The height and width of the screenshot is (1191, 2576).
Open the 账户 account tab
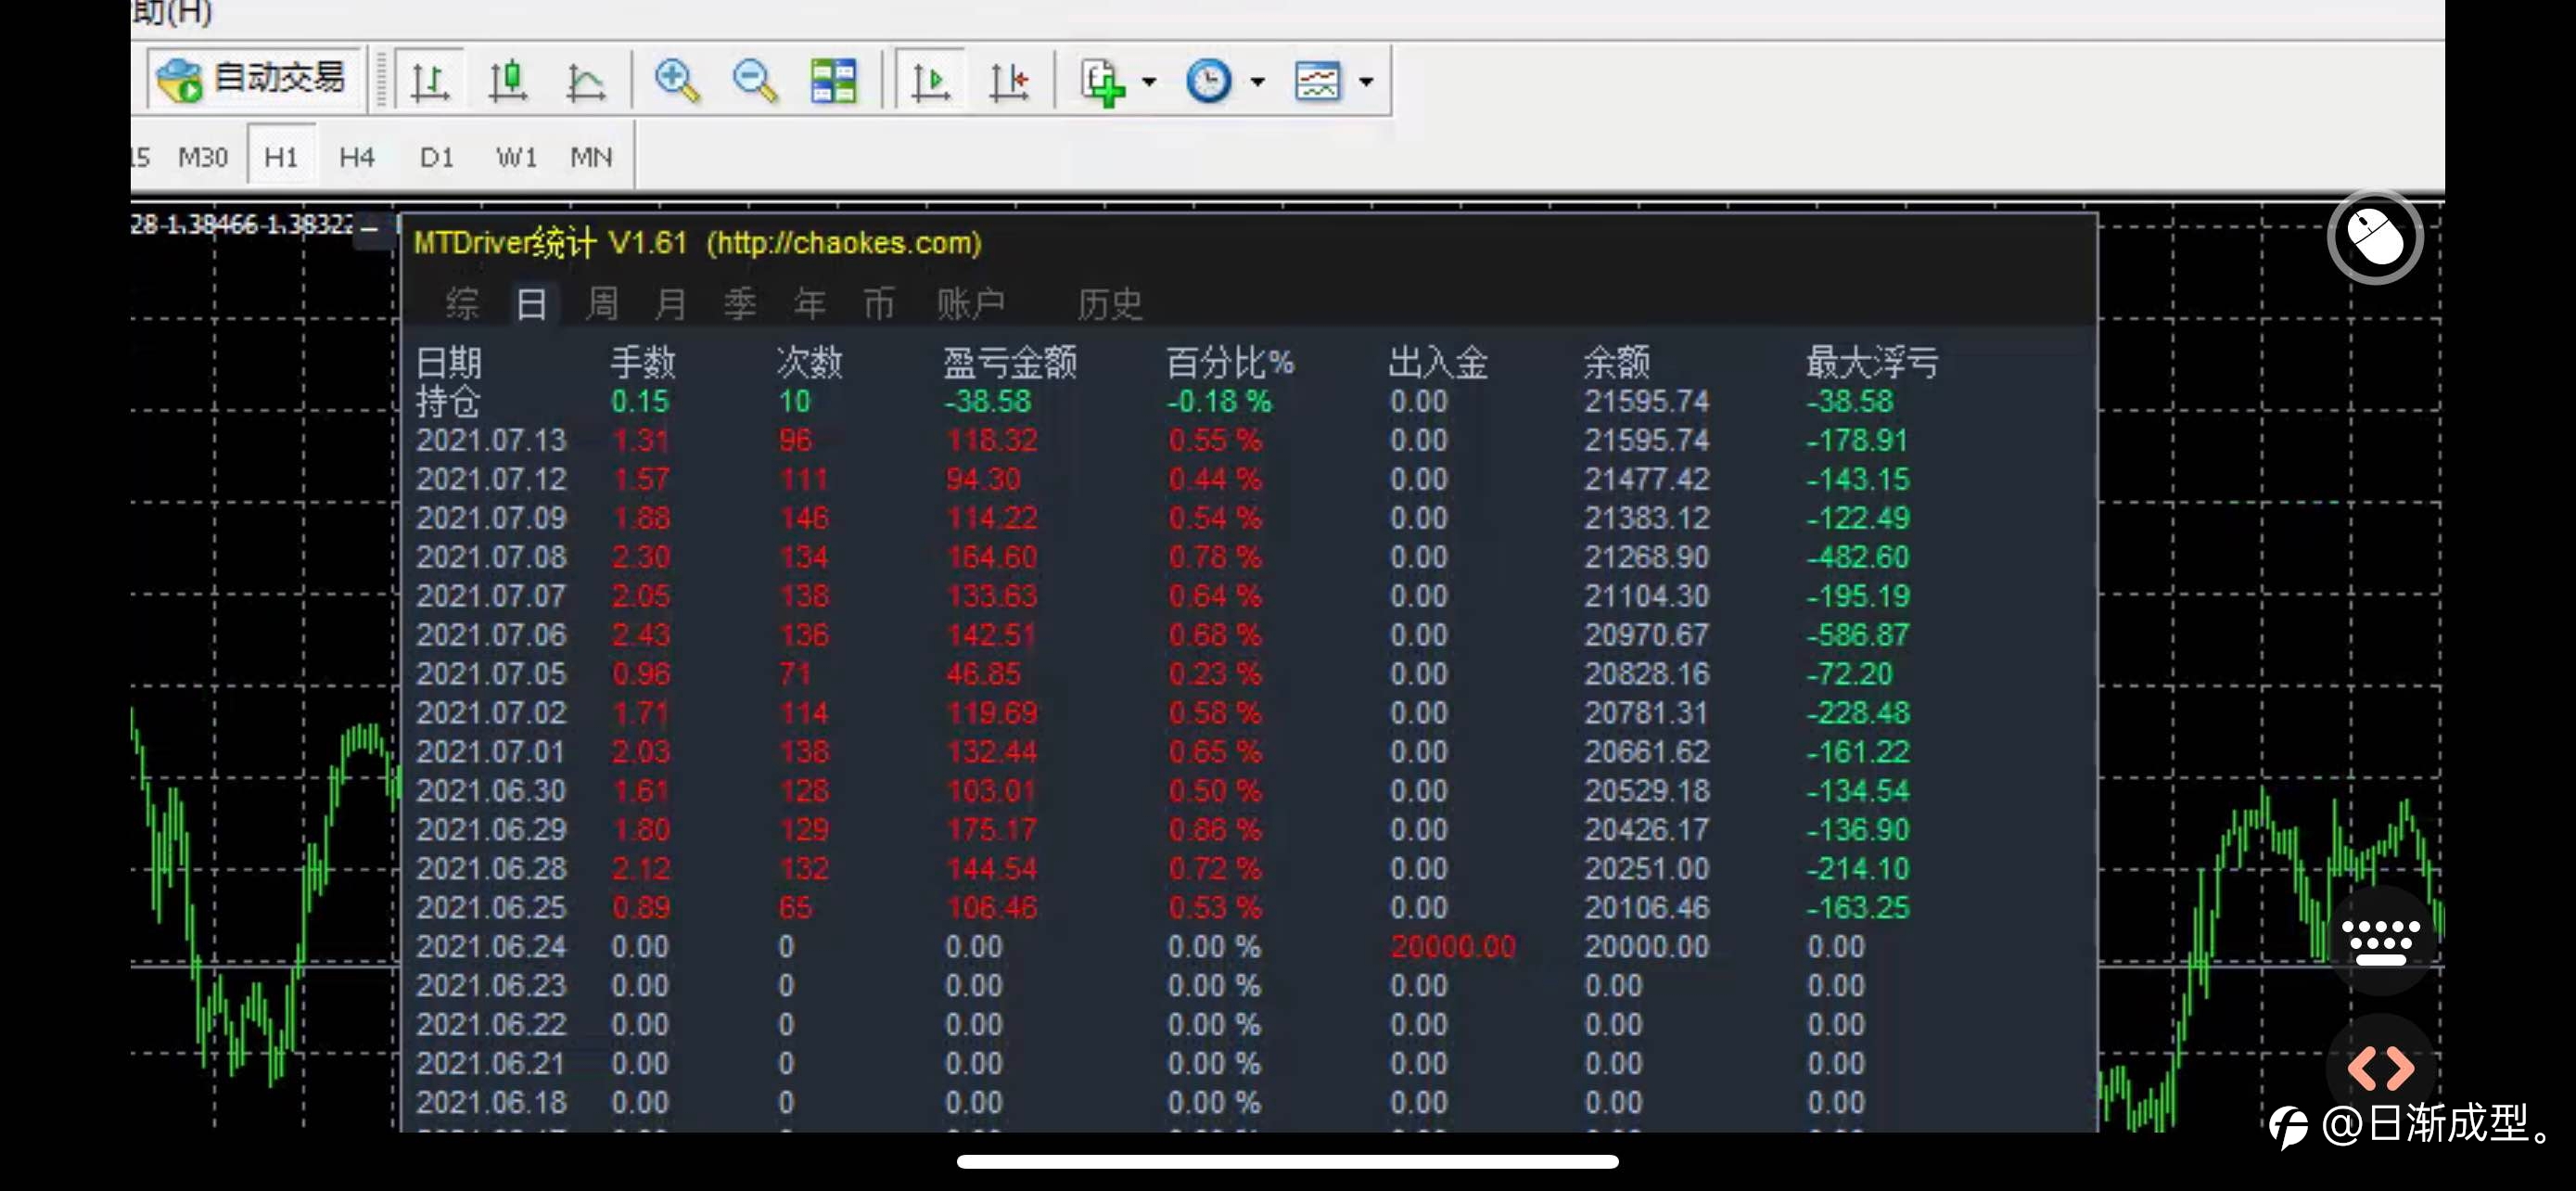coord(970,304)
